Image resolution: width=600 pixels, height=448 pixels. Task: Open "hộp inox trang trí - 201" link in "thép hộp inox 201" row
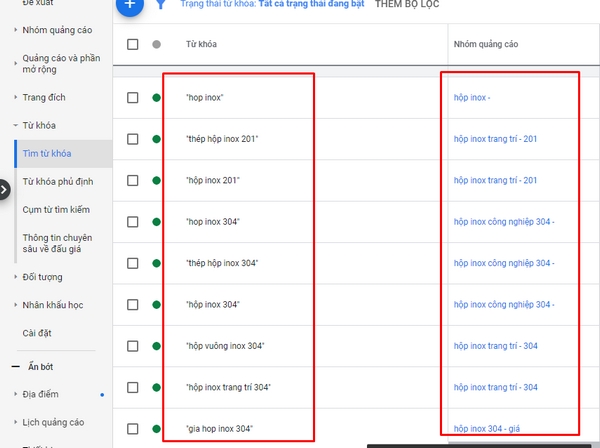tap(495, 139)
